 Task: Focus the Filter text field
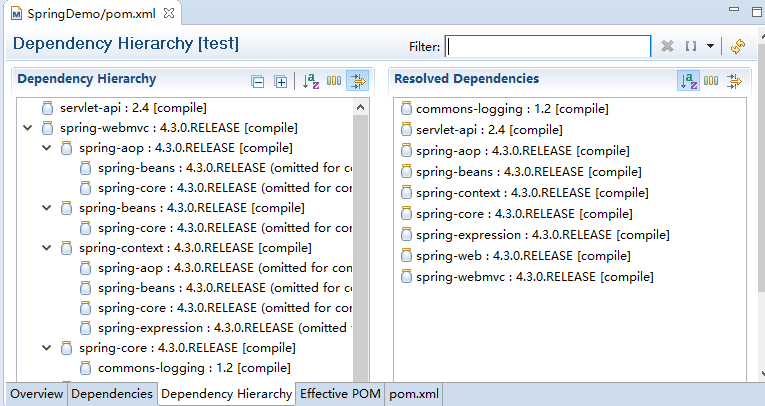pos(547,46)
